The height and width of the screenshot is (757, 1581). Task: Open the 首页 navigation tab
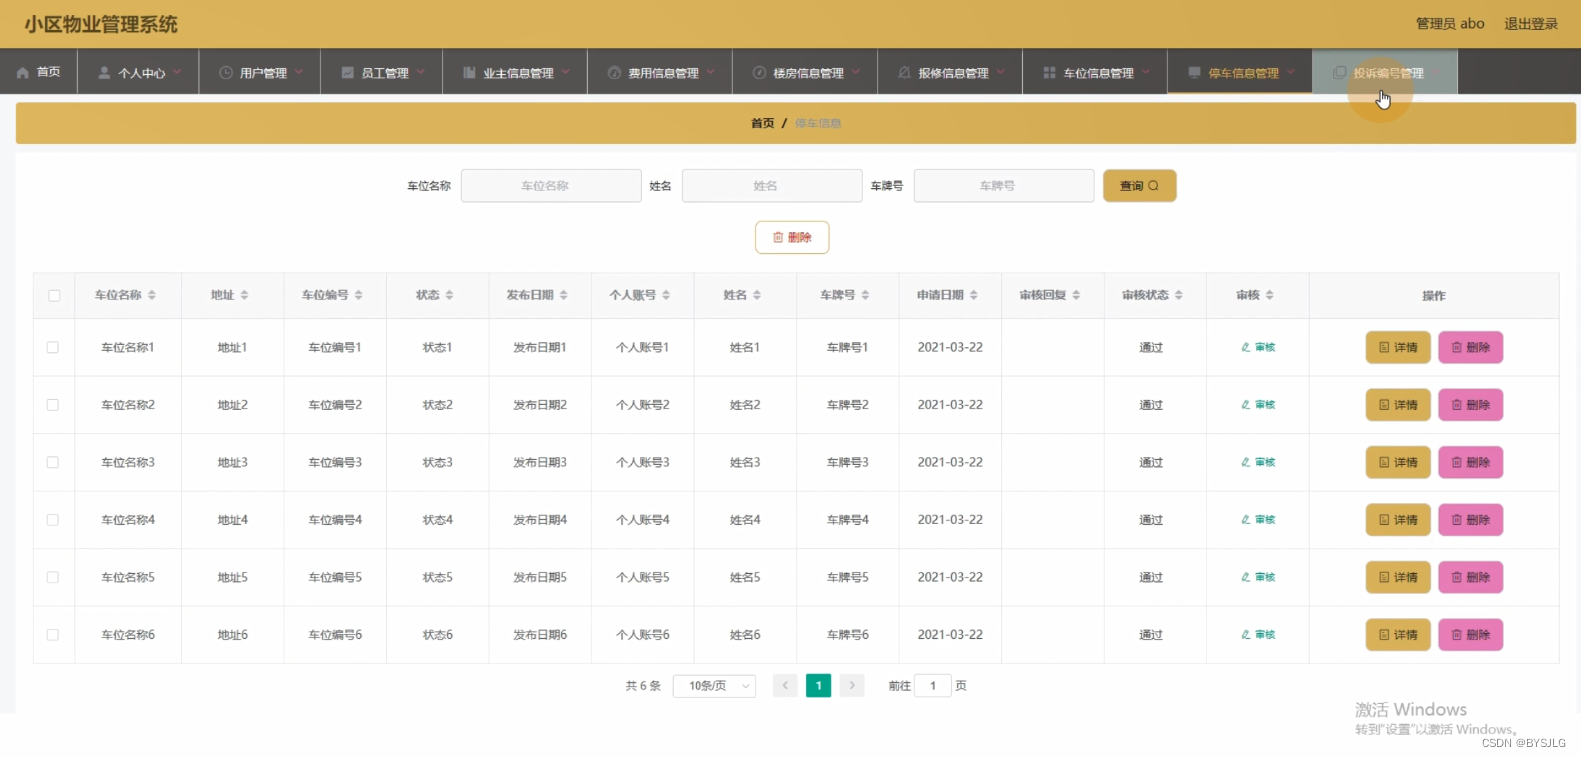pyautogui.click(x=39, y=72)
